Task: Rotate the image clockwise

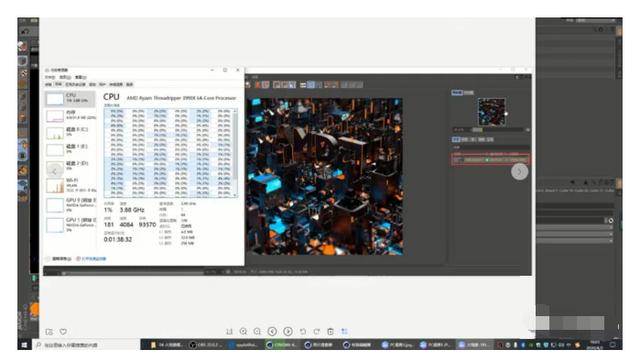Action: pos(317,332)
